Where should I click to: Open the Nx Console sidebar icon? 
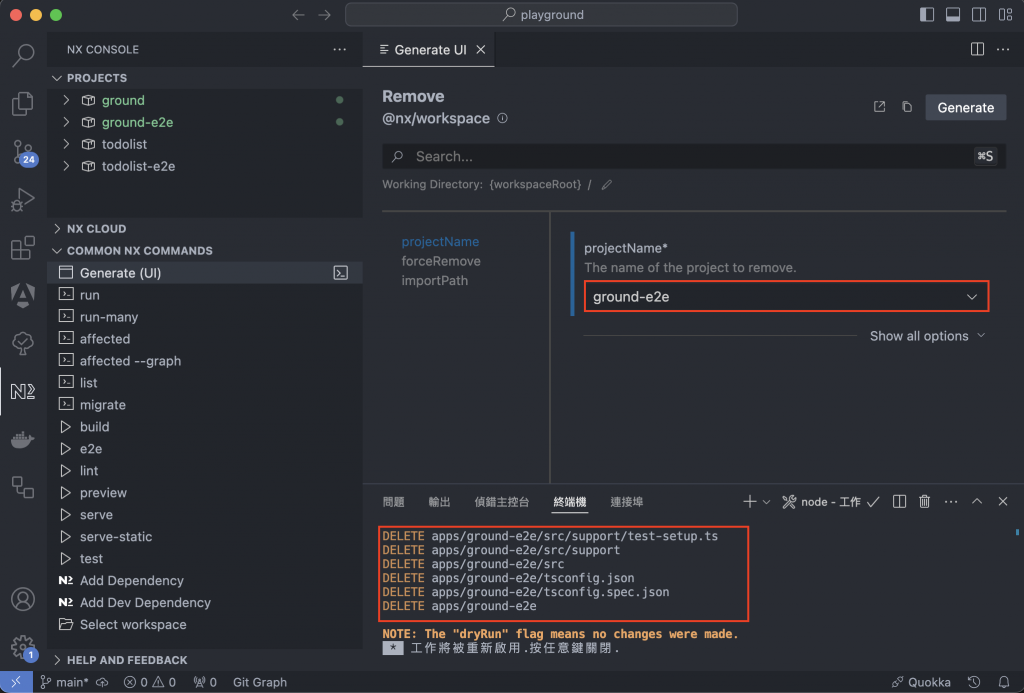pos(23,391)
